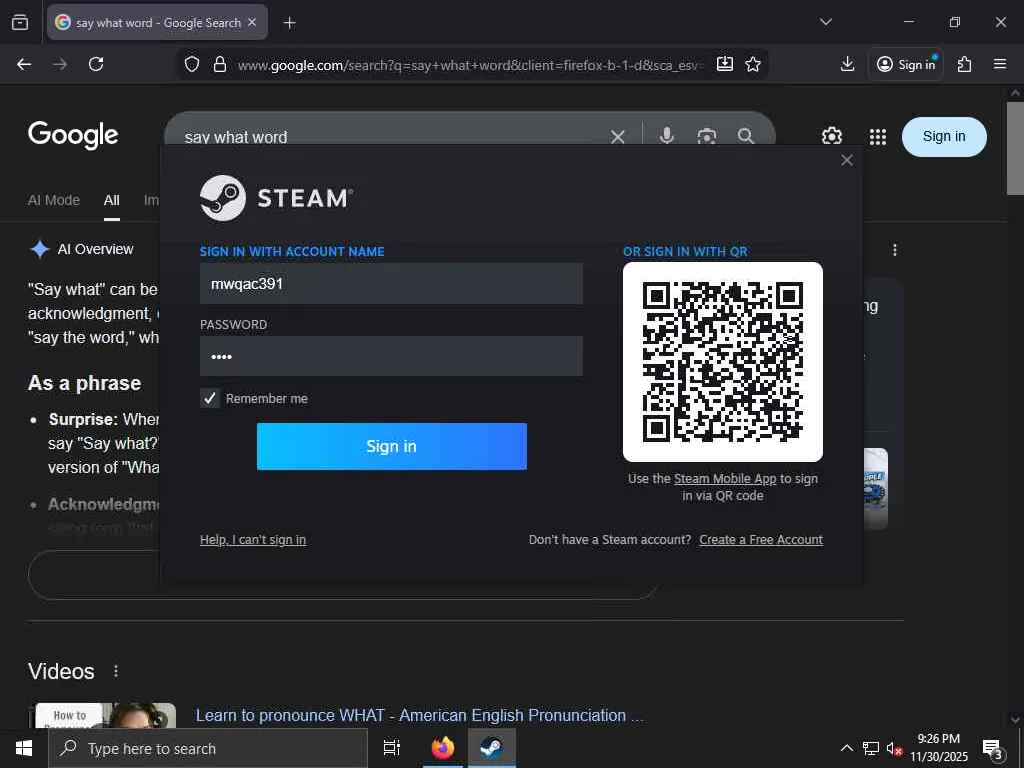Bookmark this page with star icon

(753, 64)
